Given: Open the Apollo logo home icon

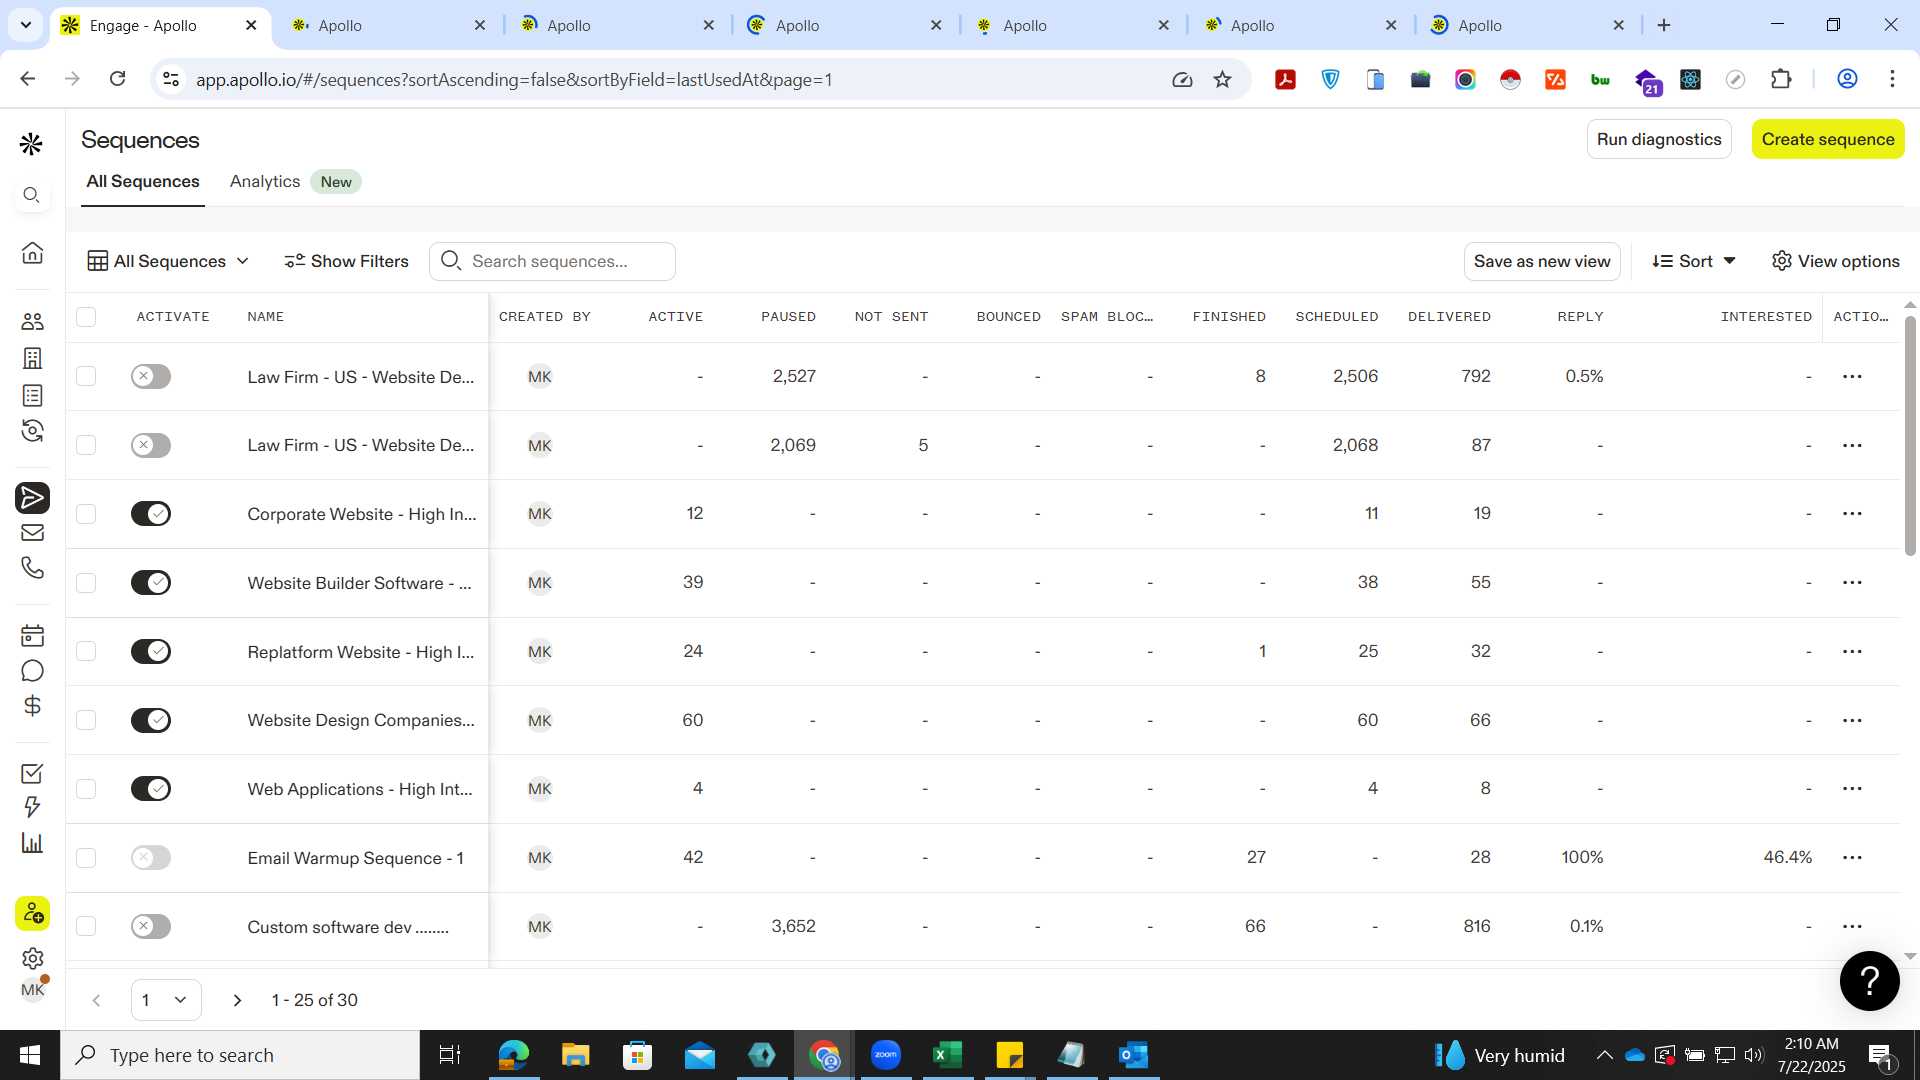Looking at the screenshot, I should (x=32, y=144).
